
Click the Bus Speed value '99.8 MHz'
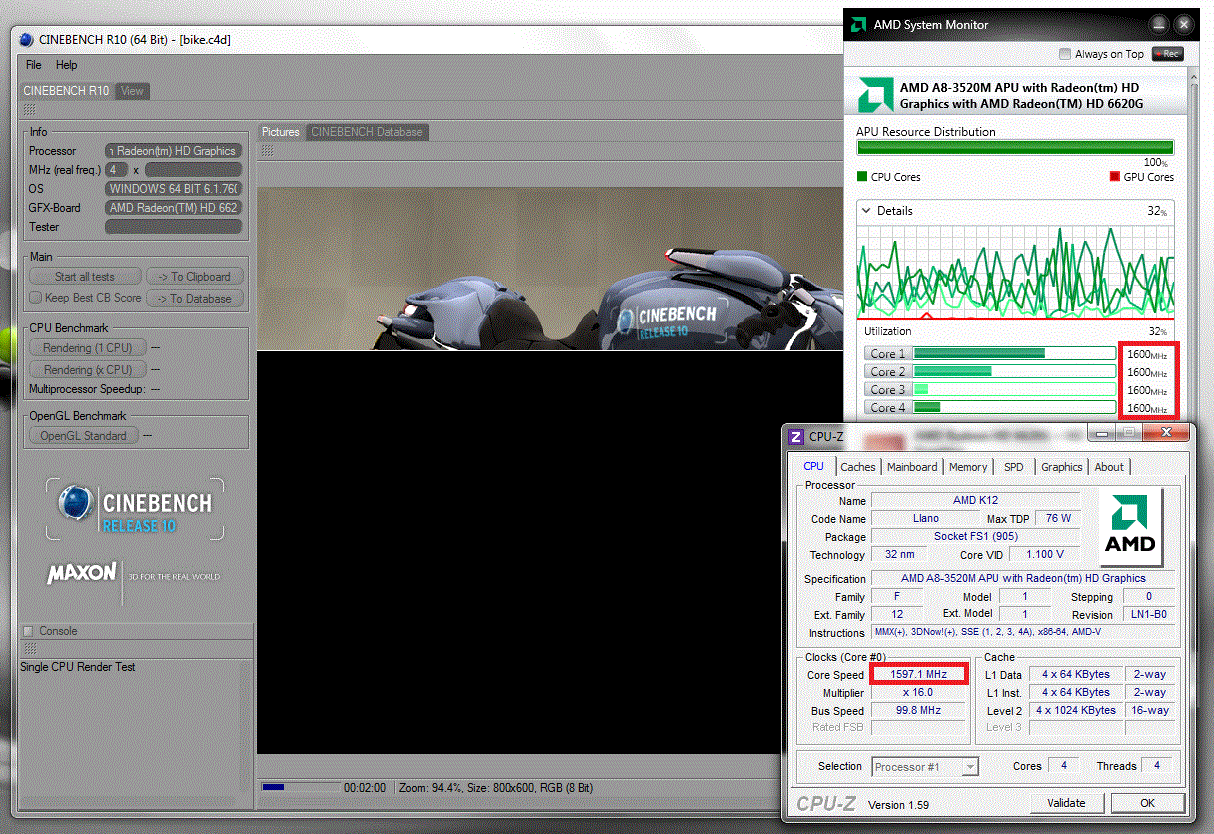[918, 711]
